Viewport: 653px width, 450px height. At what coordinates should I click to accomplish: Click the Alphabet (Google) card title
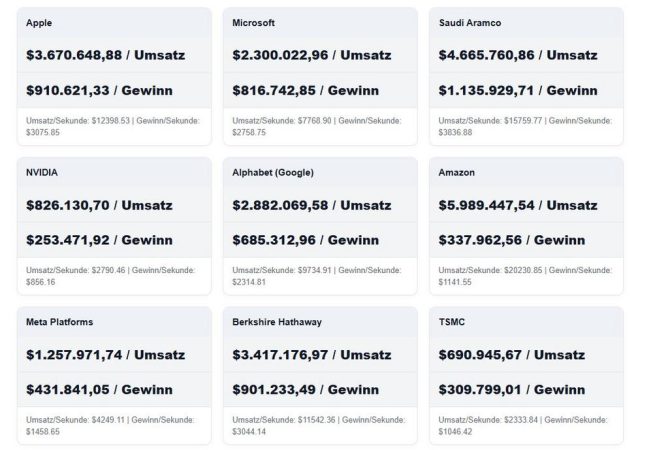tap(273, 172)
